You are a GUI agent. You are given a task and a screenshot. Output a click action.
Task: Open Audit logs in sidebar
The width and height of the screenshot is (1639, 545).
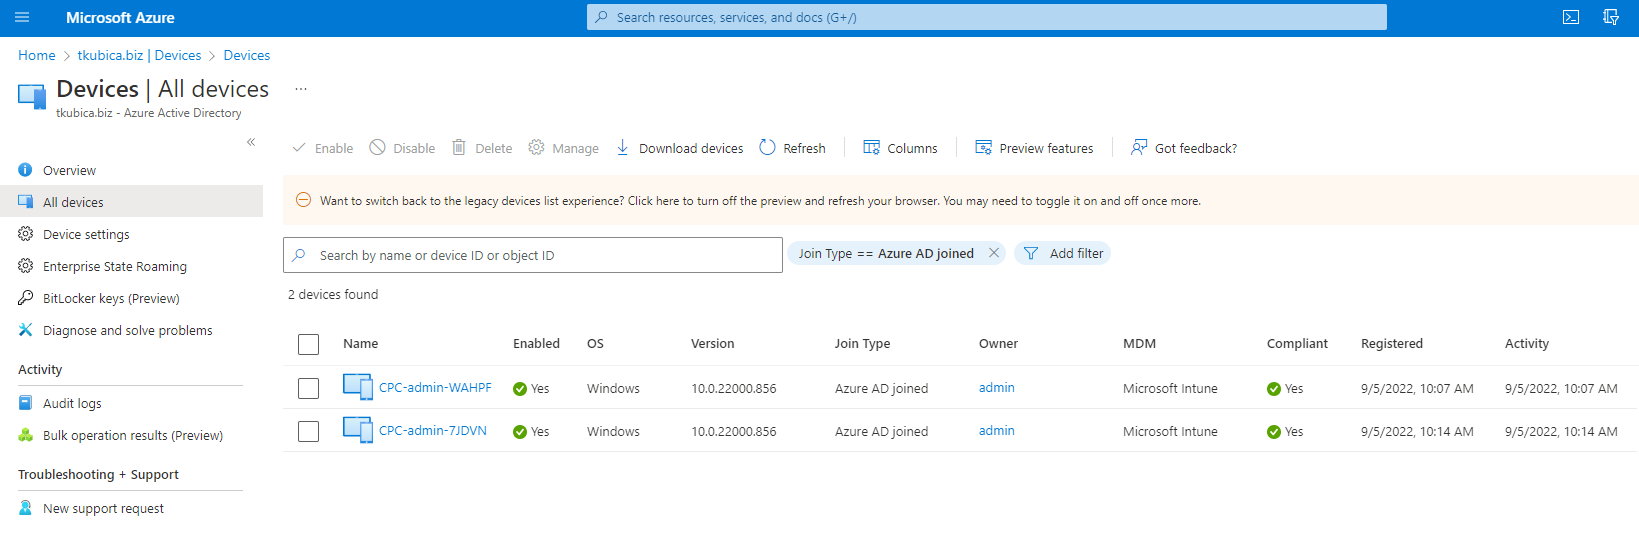pos(72,403)
